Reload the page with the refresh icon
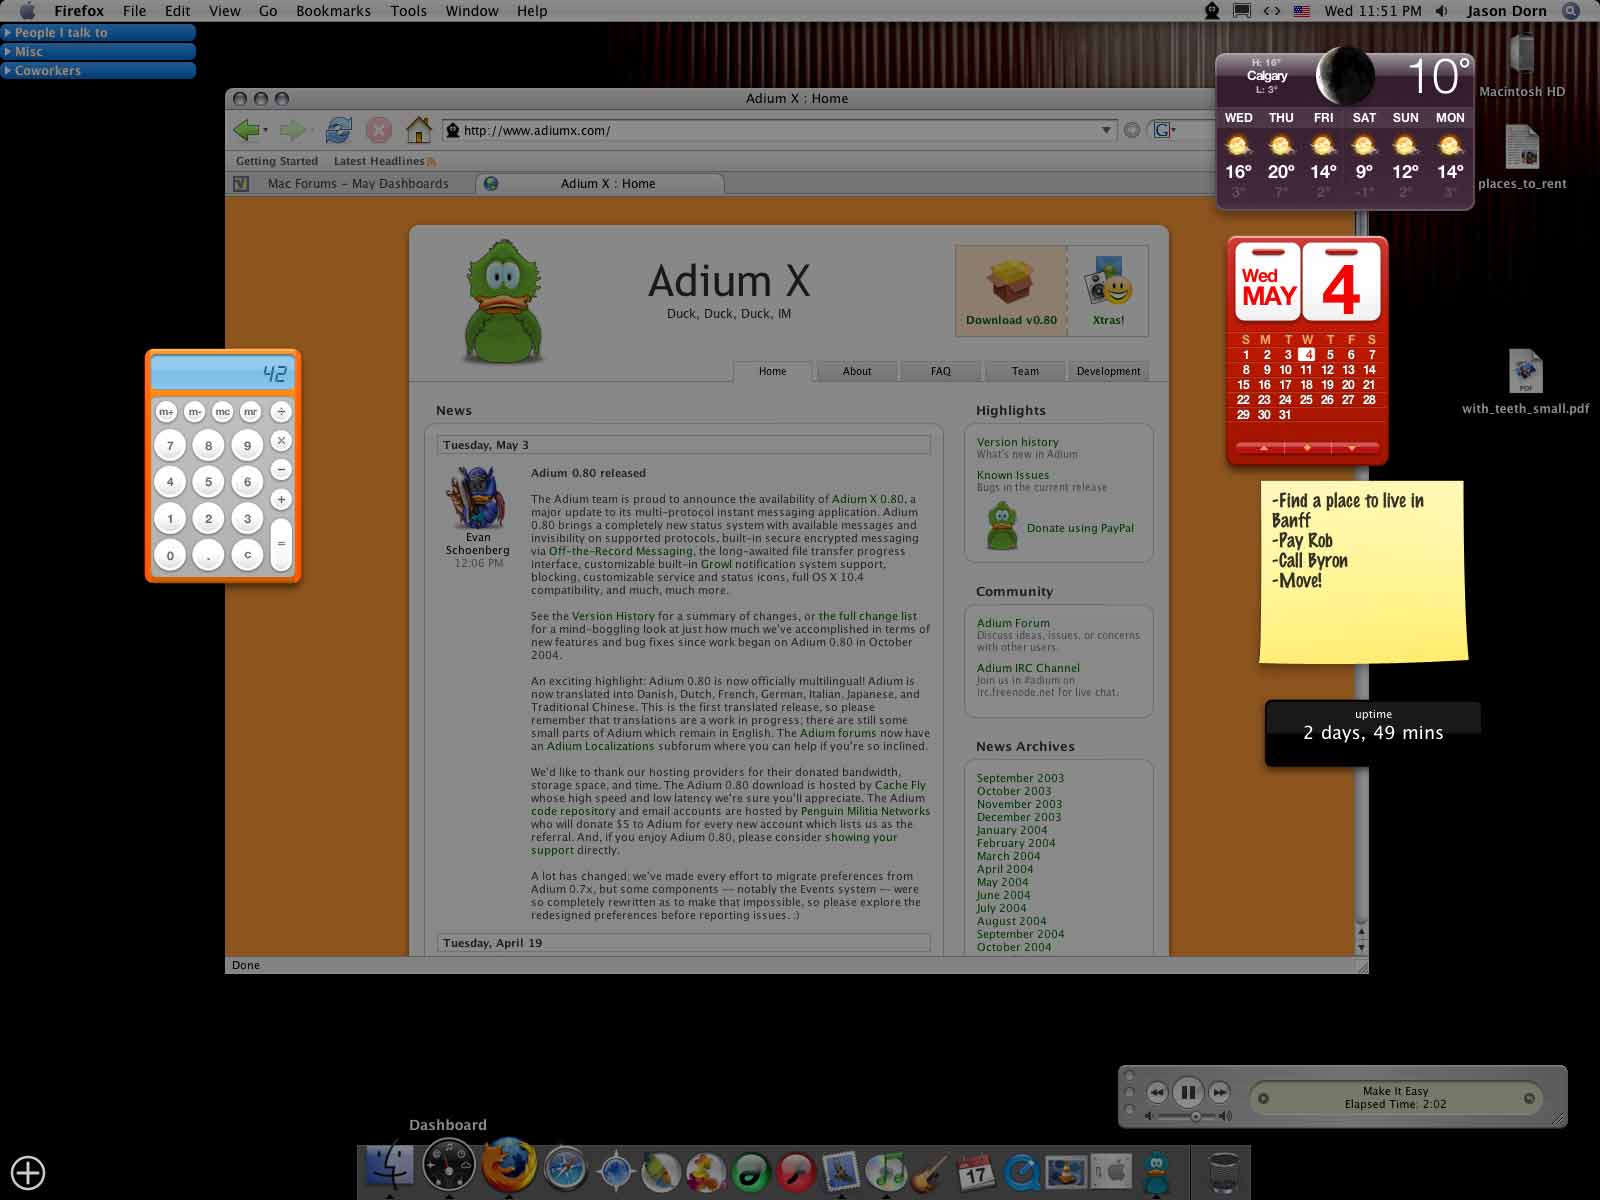Screen dimensions: 1600x1200 click(339, 130)
